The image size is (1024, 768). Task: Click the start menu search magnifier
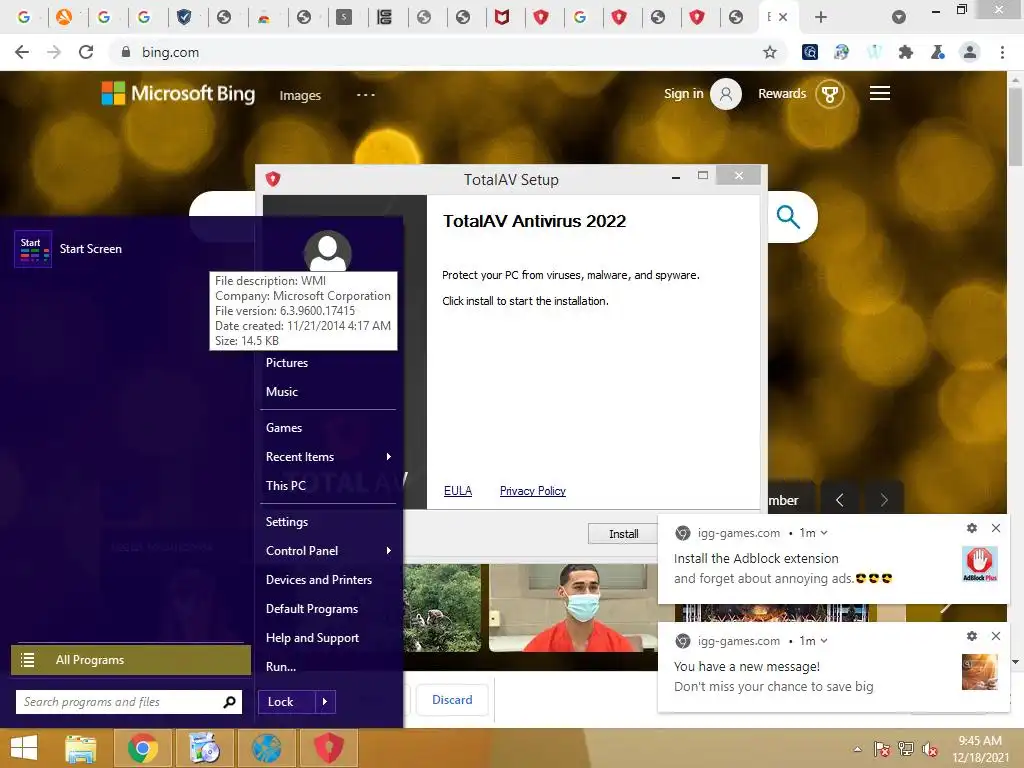[x=229, y=702]
